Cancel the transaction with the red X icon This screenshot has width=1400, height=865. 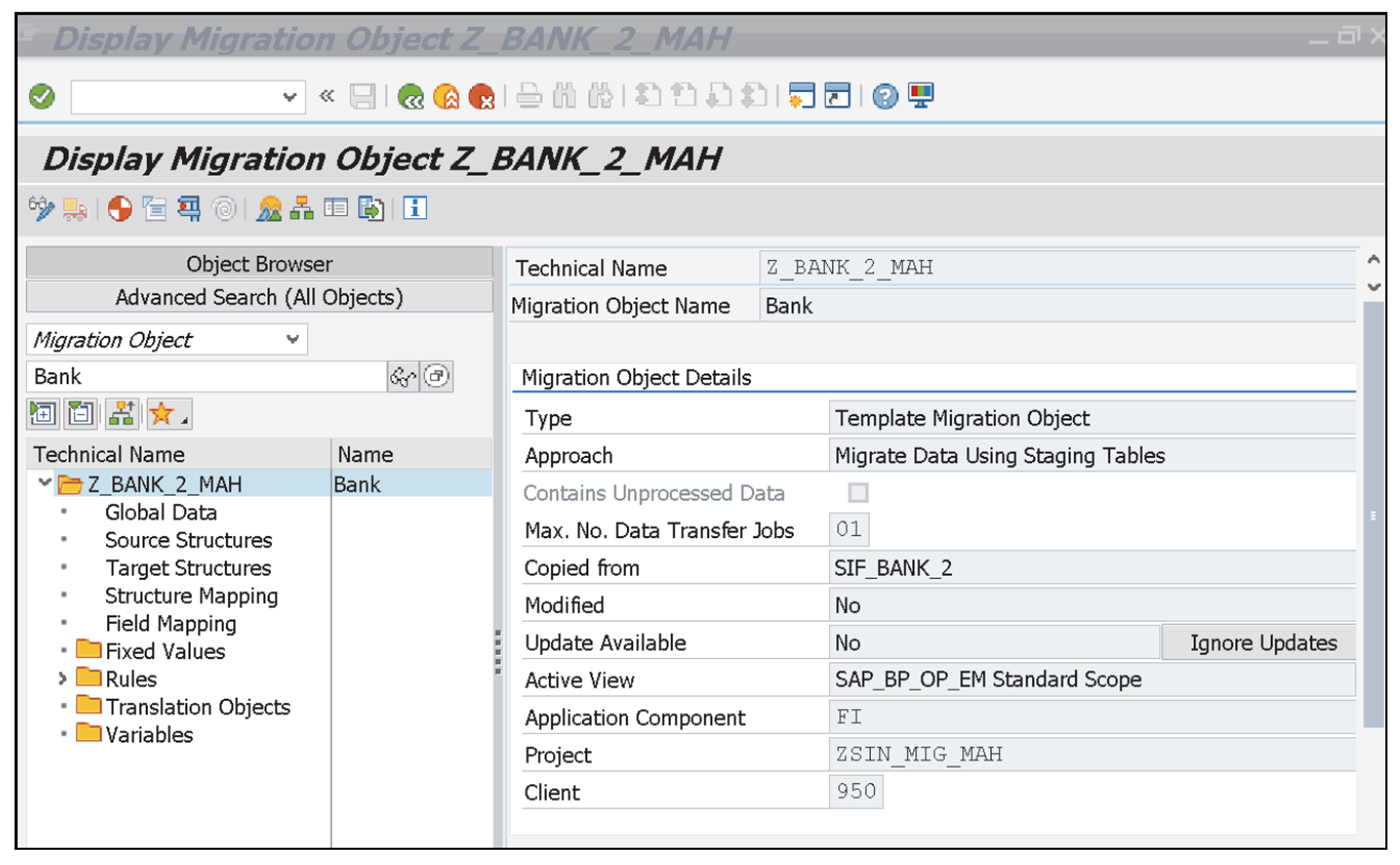point(480,96)
